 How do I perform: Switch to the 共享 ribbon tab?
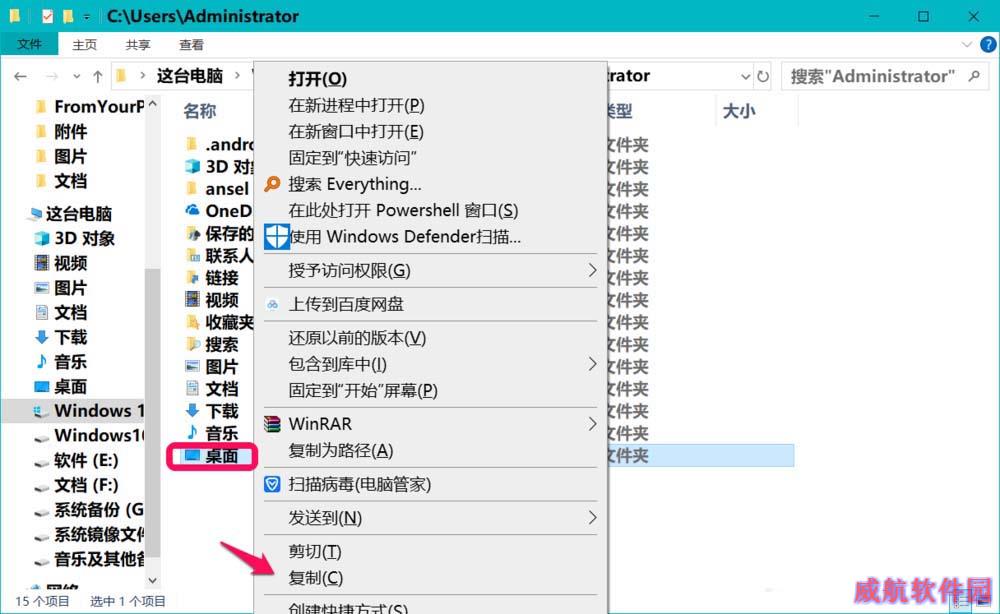click(138, 45)
